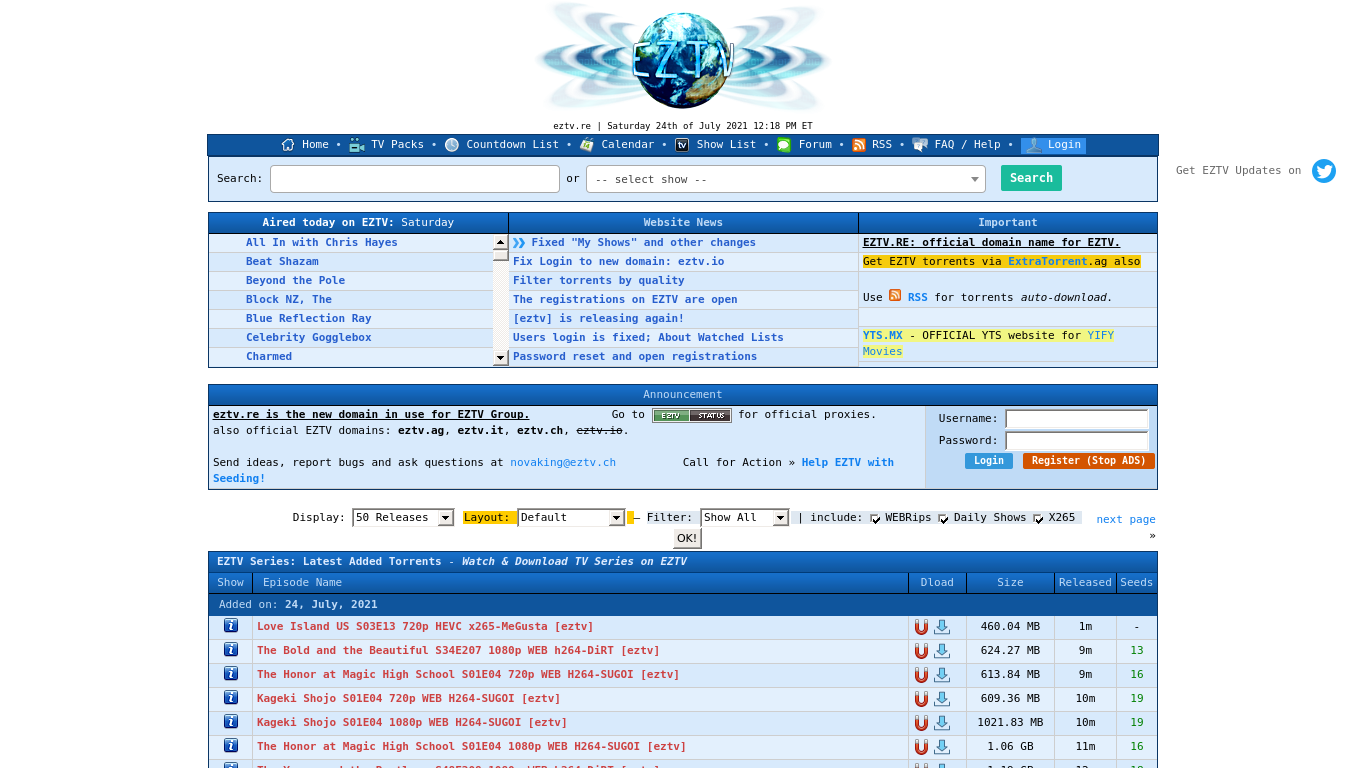The width and height of the screenshot is (1366, 768).
Task: Click the Home icon in navigation bar
Action: (x=288, y=145)
